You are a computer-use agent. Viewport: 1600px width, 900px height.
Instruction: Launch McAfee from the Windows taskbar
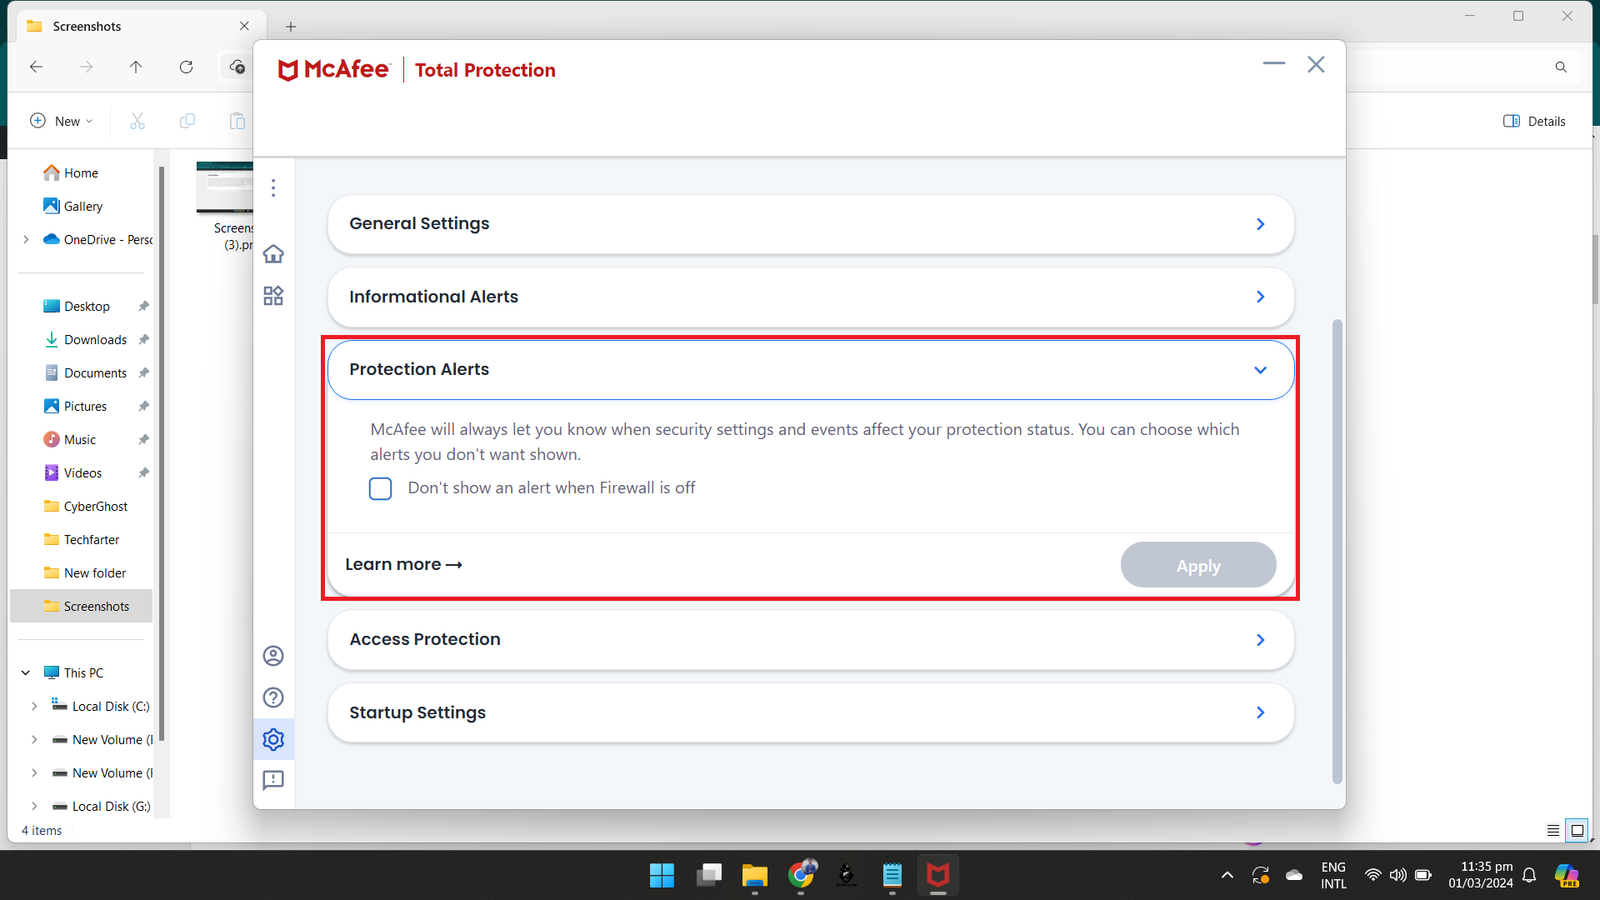click(x=937, y=876)
